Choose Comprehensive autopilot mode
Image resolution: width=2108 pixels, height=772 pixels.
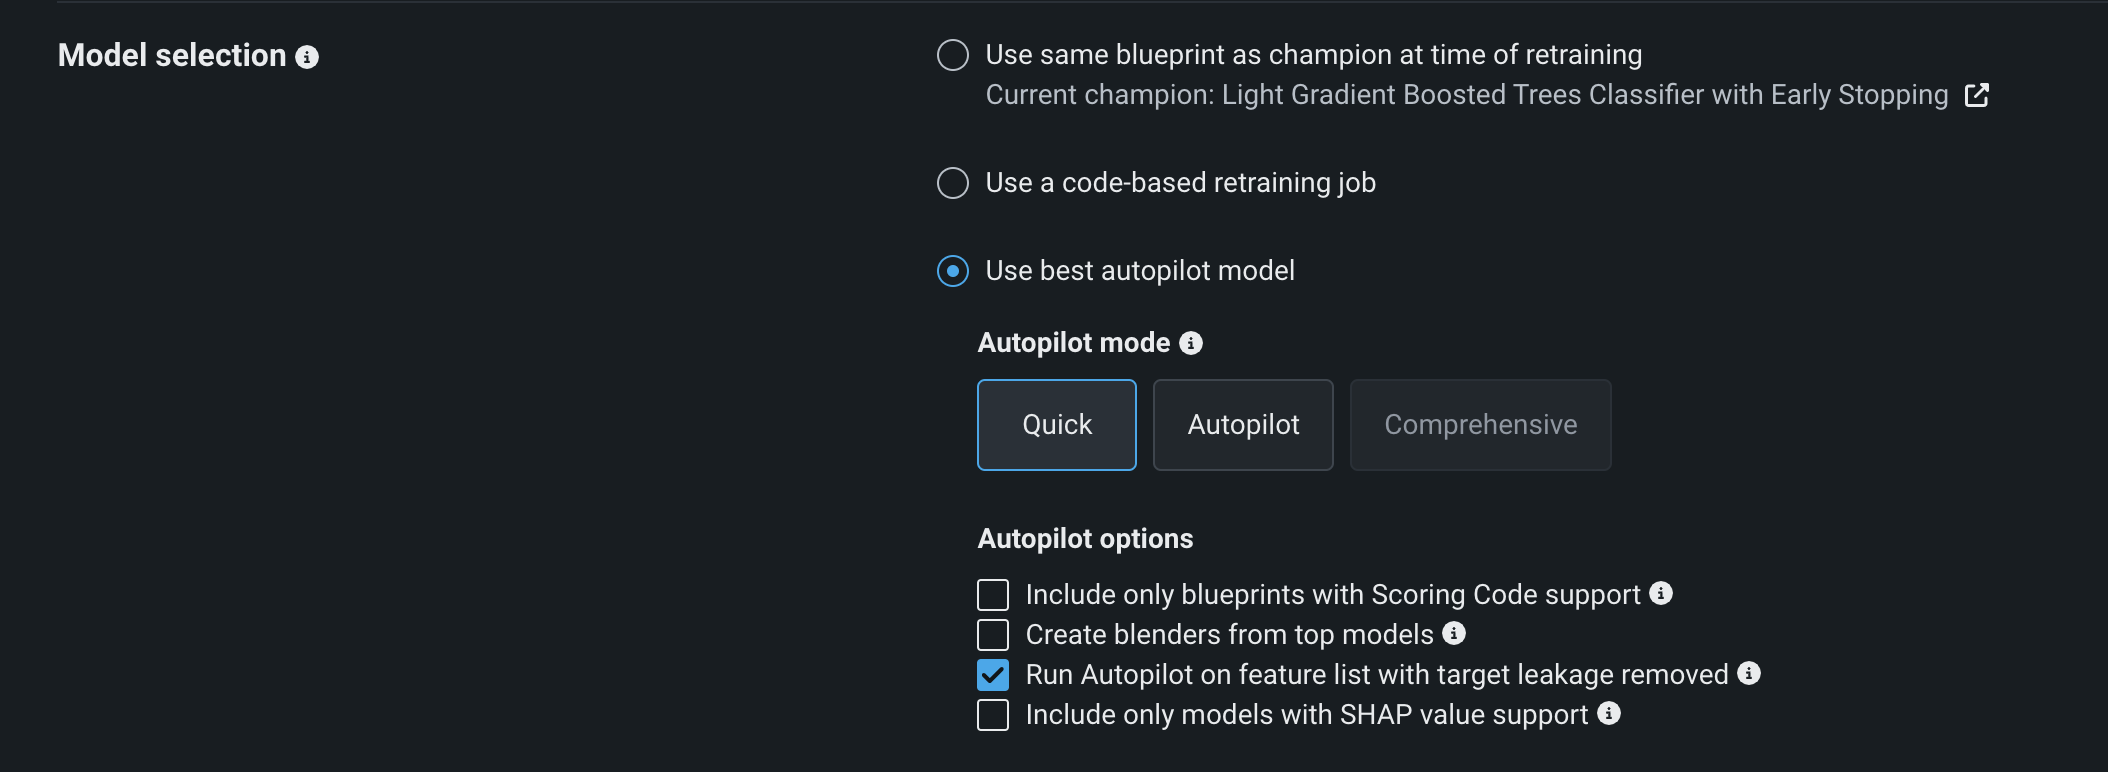(x=1480, y=425)
